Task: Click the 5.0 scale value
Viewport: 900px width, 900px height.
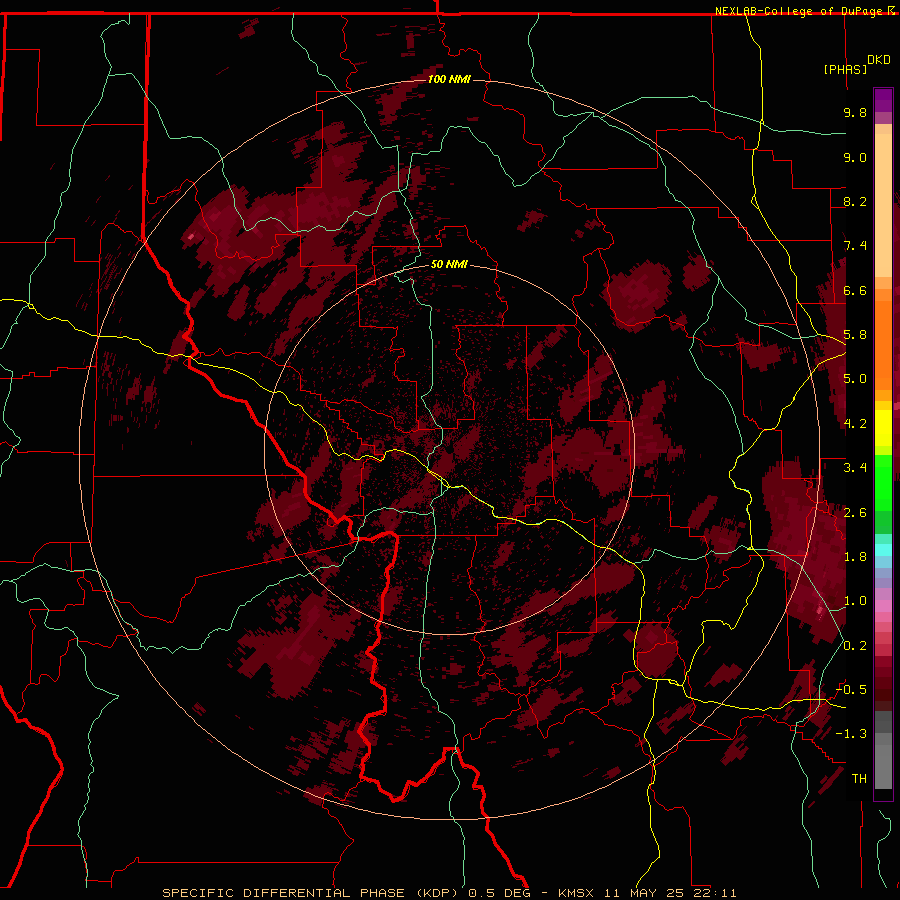Action: [855, 379]
